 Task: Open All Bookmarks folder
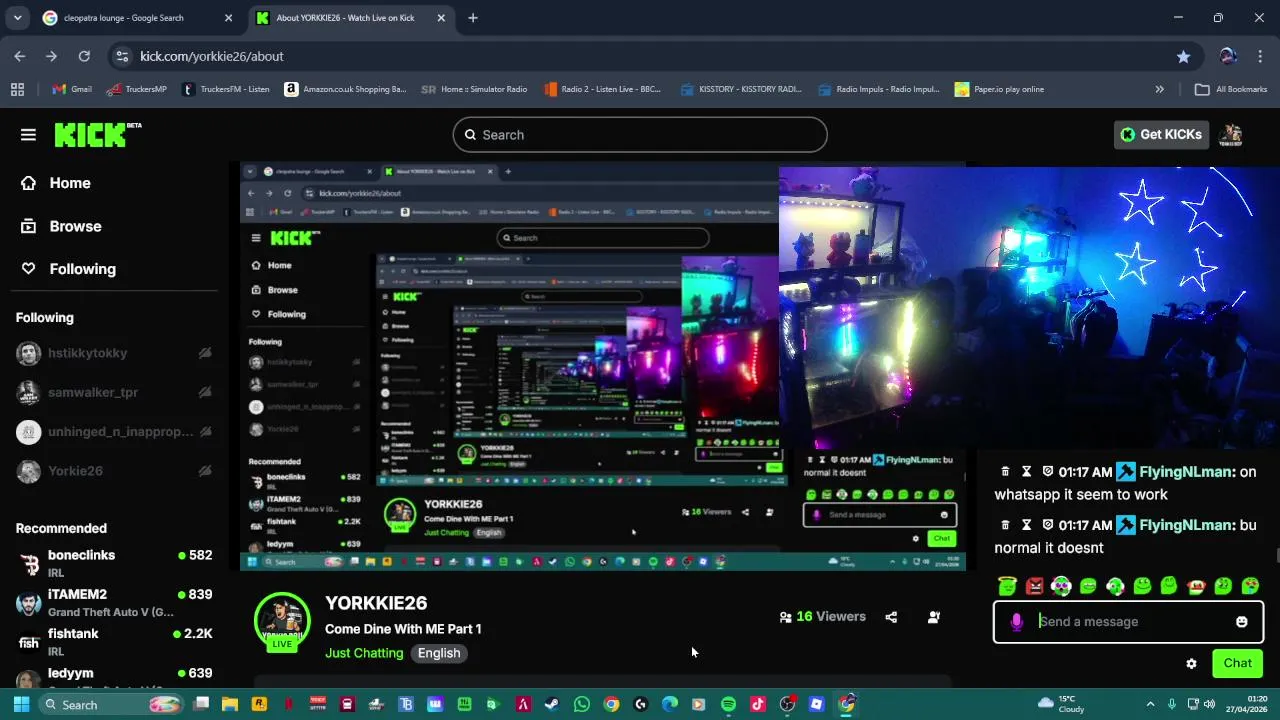point(1231,89)
